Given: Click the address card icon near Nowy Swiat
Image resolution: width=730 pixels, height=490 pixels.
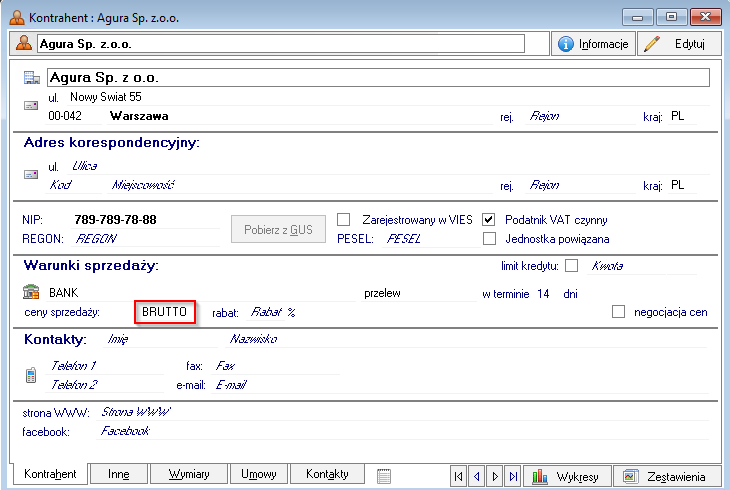Looking at the screenshot, I should click(x=31, y=104).
